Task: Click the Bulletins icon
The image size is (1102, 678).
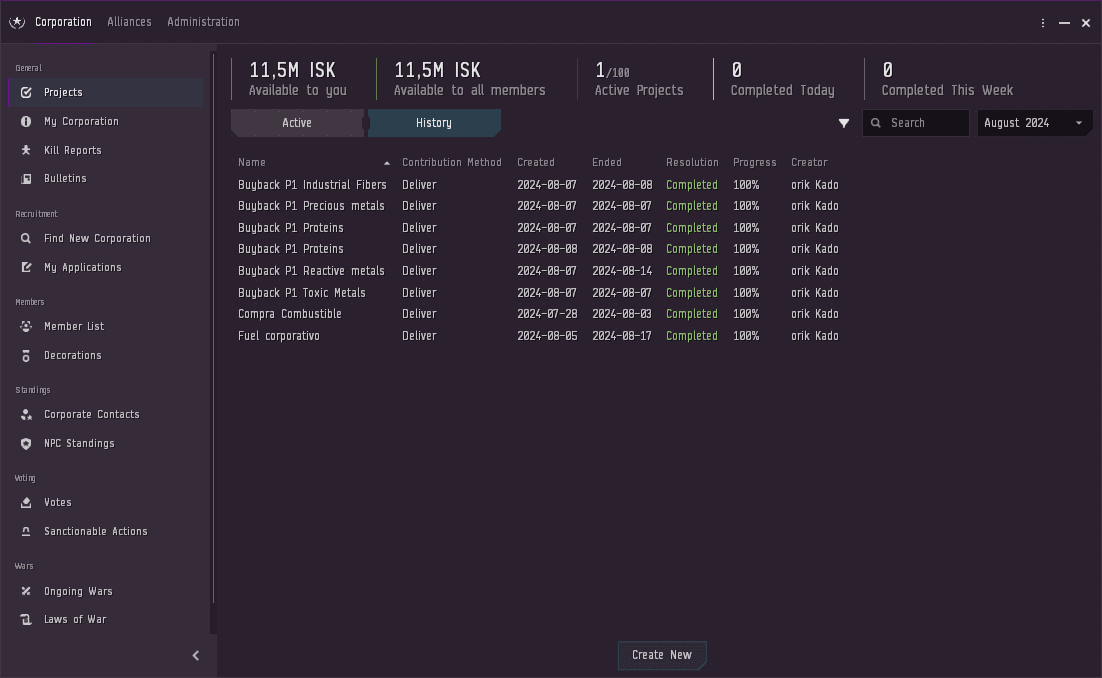Action: point(26,178)
